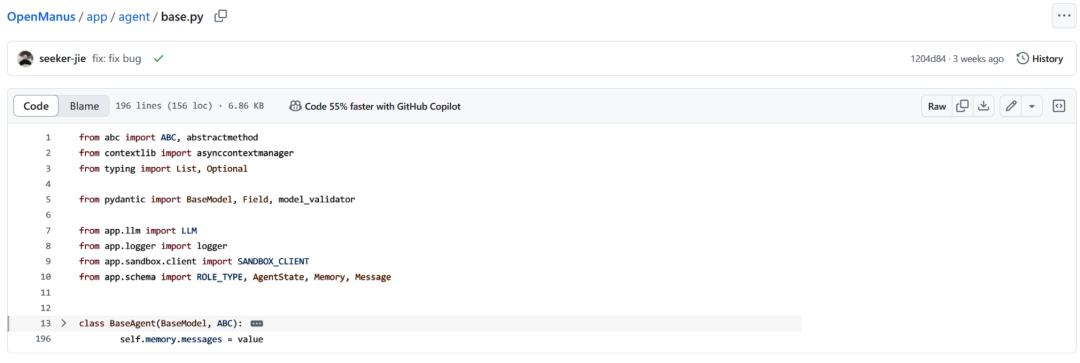1080x363 pixels.
Task: Expand the folded code ellipsis badge
Action: click(x=257, y=323)
